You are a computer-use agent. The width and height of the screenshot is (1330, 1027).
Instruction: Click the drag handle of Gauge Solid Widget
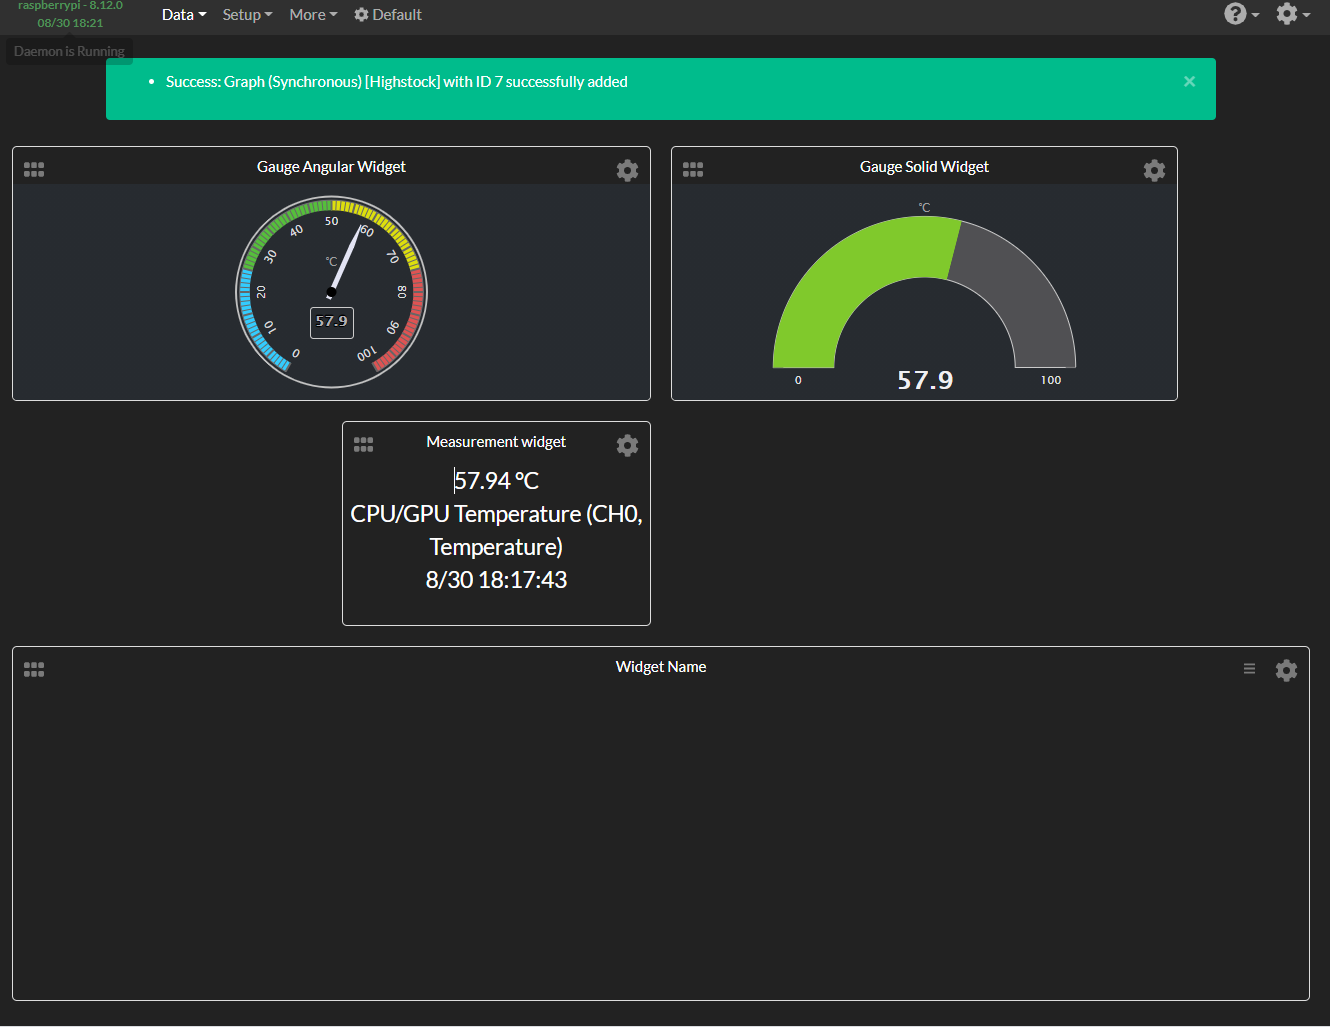coord(693,169)
